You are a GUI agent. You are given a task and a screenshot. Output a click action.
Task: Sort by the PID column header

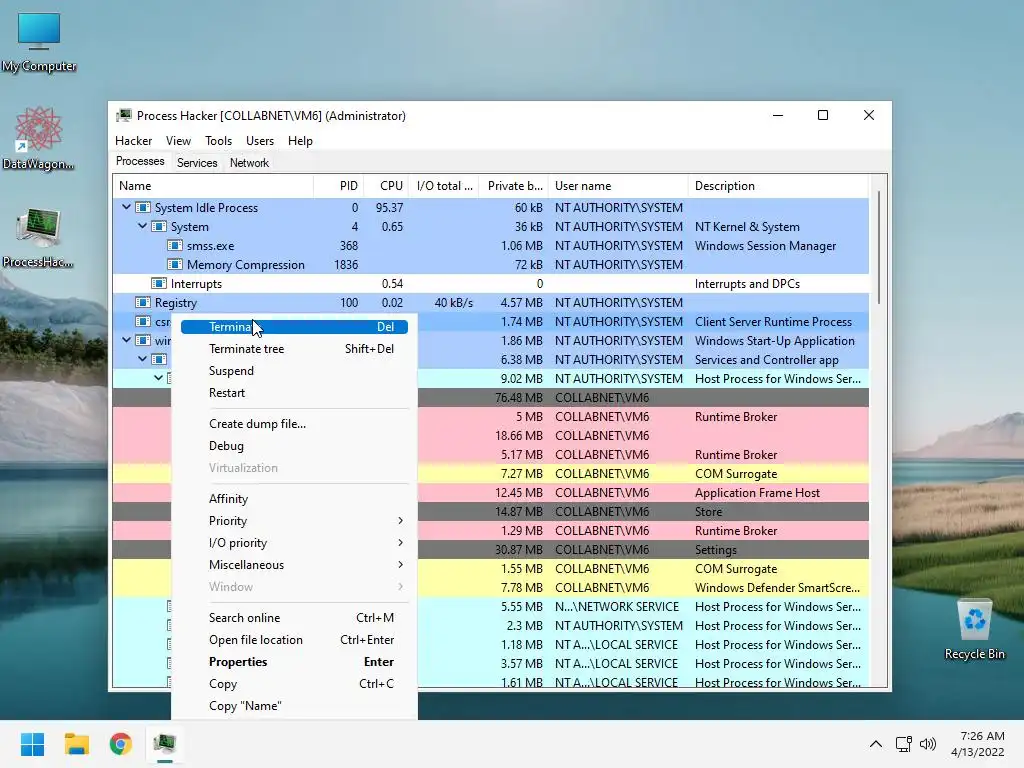tap(338, 186)
